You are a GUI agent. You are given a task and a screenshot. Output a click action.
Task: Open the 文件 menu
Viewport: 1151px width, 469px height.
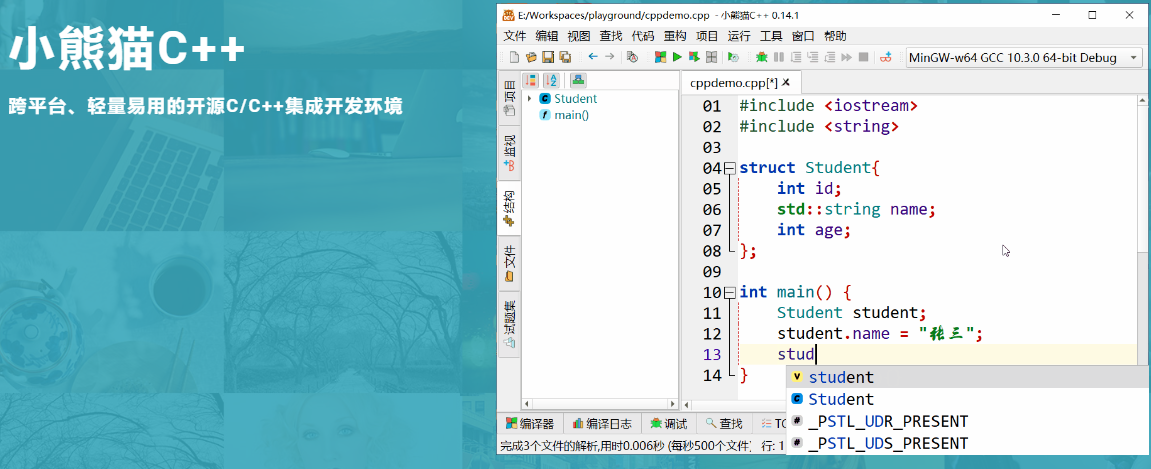click(515, 36)
